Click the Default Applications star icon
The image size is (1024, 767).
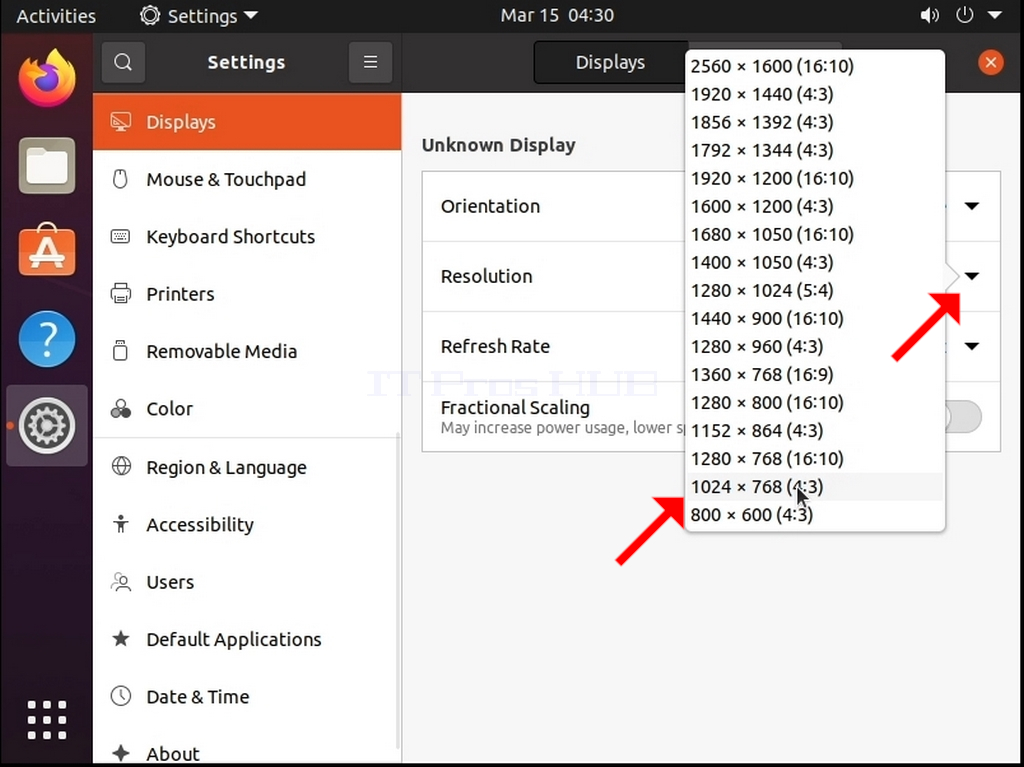[x=121, y=638]
